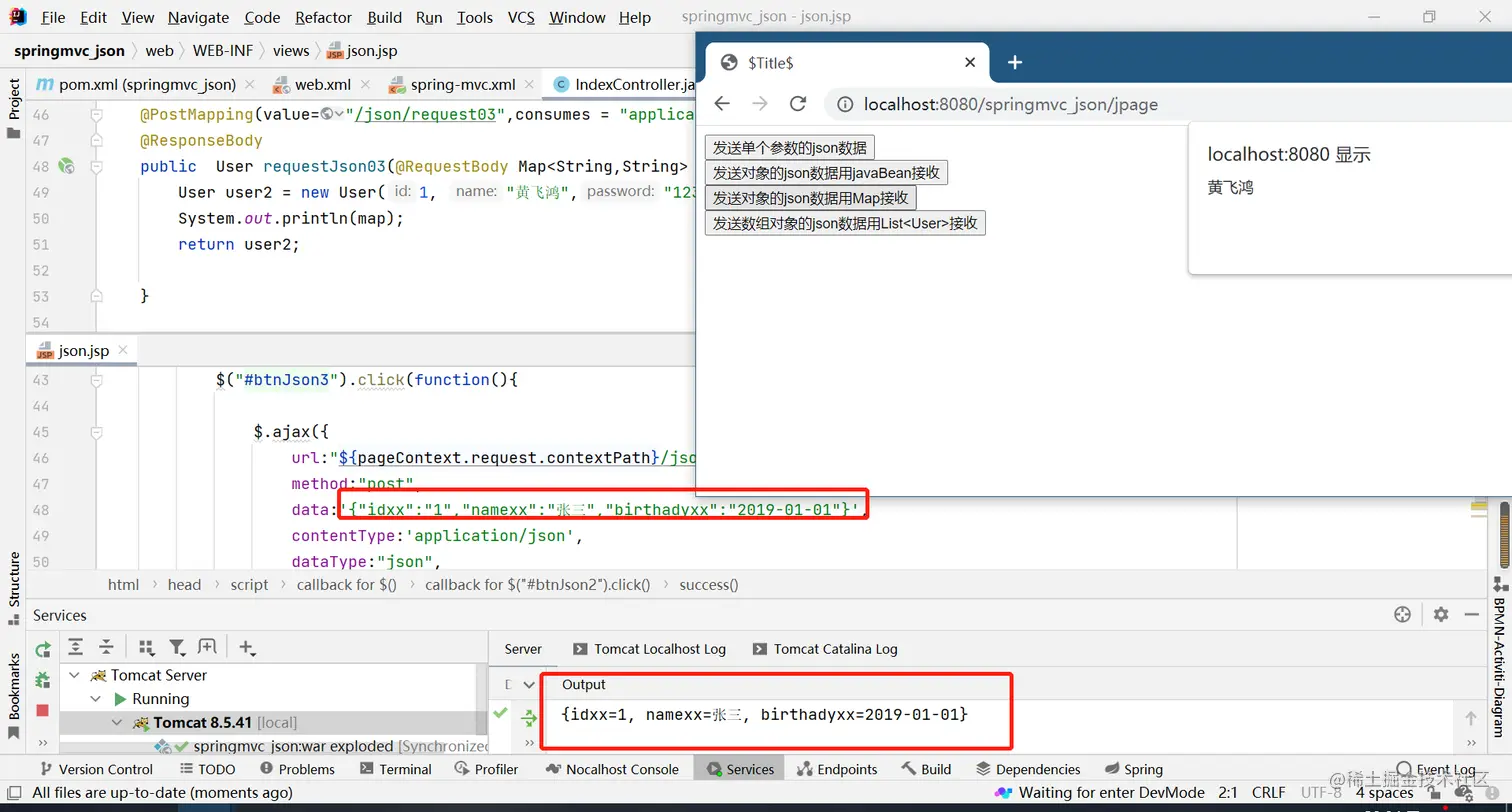
Task: Go back in the browser
Action: point(722,104)
